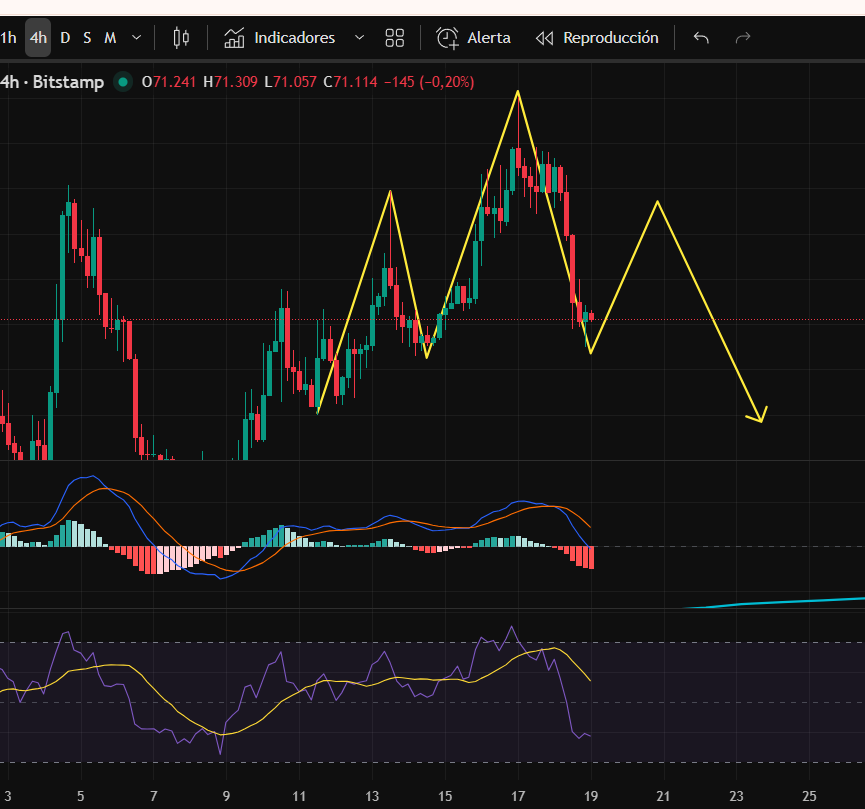Click date label 13 on time axis
The image size is (865, 809).
click(372, 796)
